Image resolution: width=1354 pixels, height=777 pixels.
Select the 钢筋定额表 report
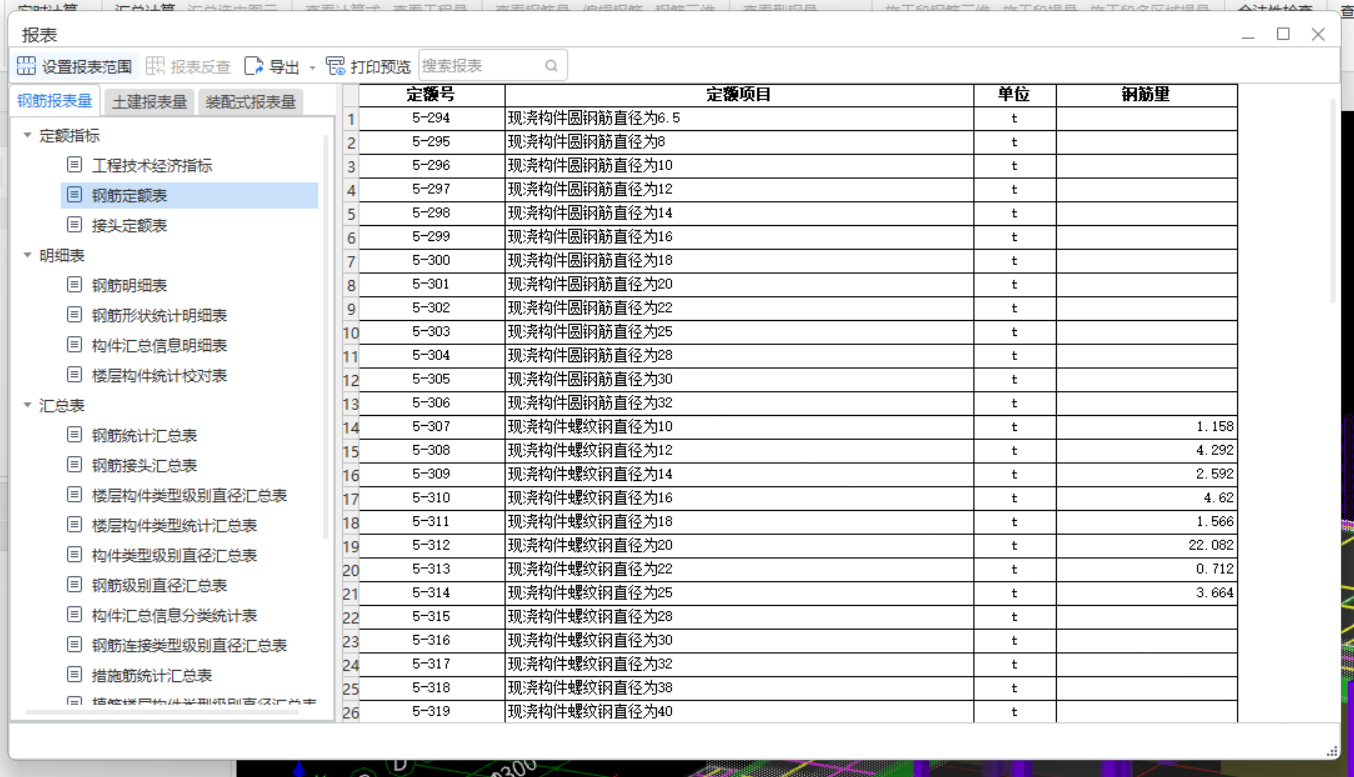[x=130, y=196]
